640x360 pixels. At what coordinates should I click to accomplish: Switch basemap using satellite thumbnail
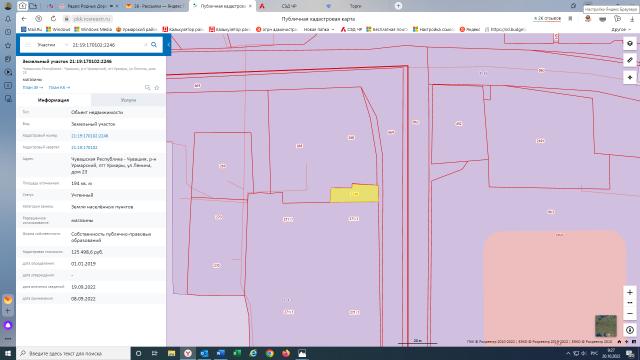(606, 326)
